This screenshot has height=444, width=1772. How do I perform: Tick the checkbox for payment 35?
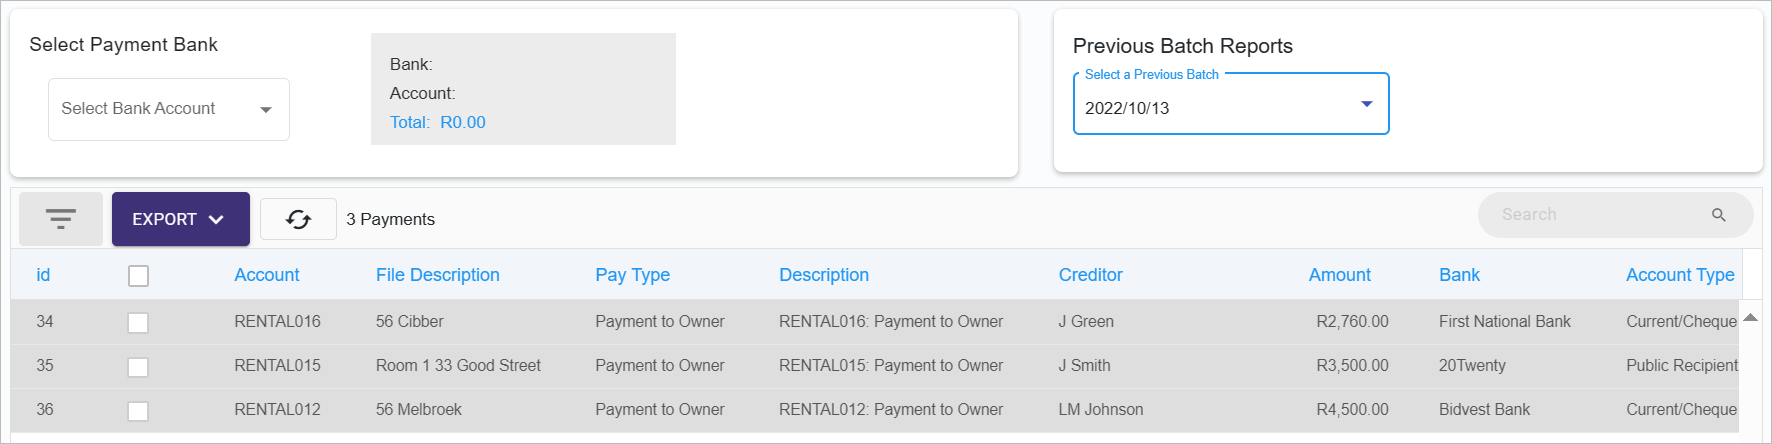tap(138, 367)
